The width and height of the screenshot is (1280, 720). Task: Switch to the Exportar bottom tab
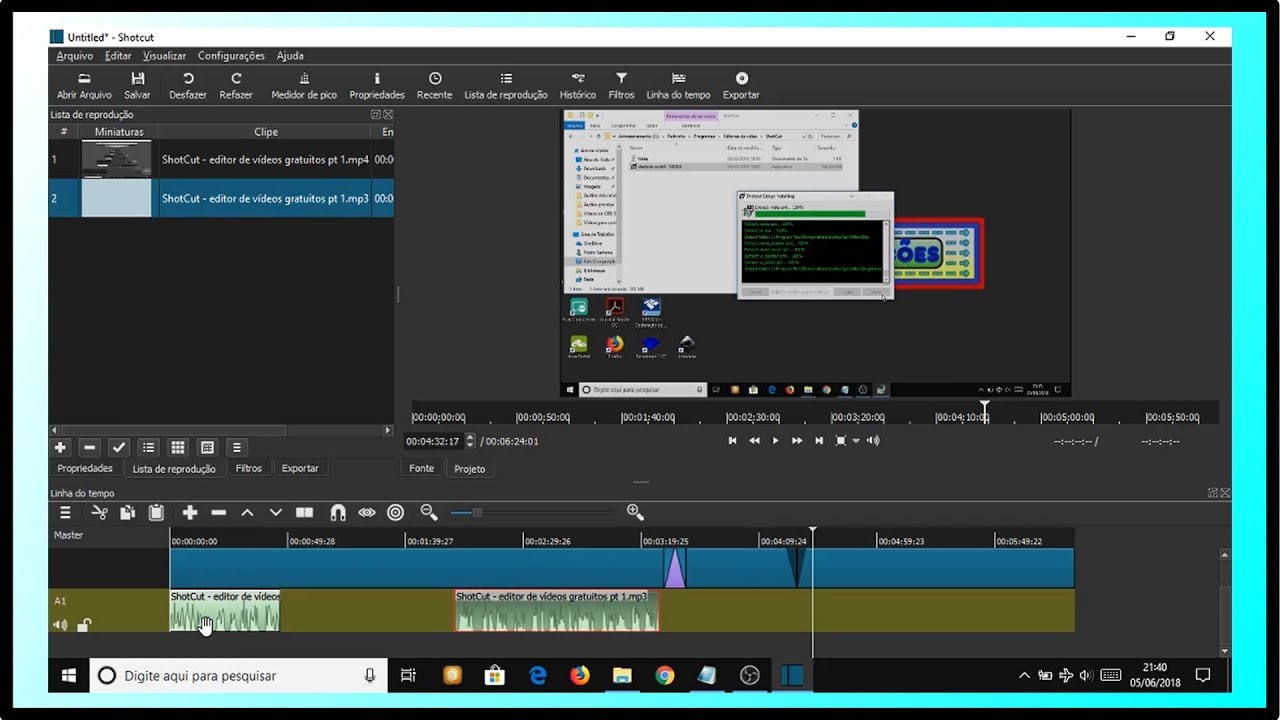pyautogui.click(x=300, y=468)
